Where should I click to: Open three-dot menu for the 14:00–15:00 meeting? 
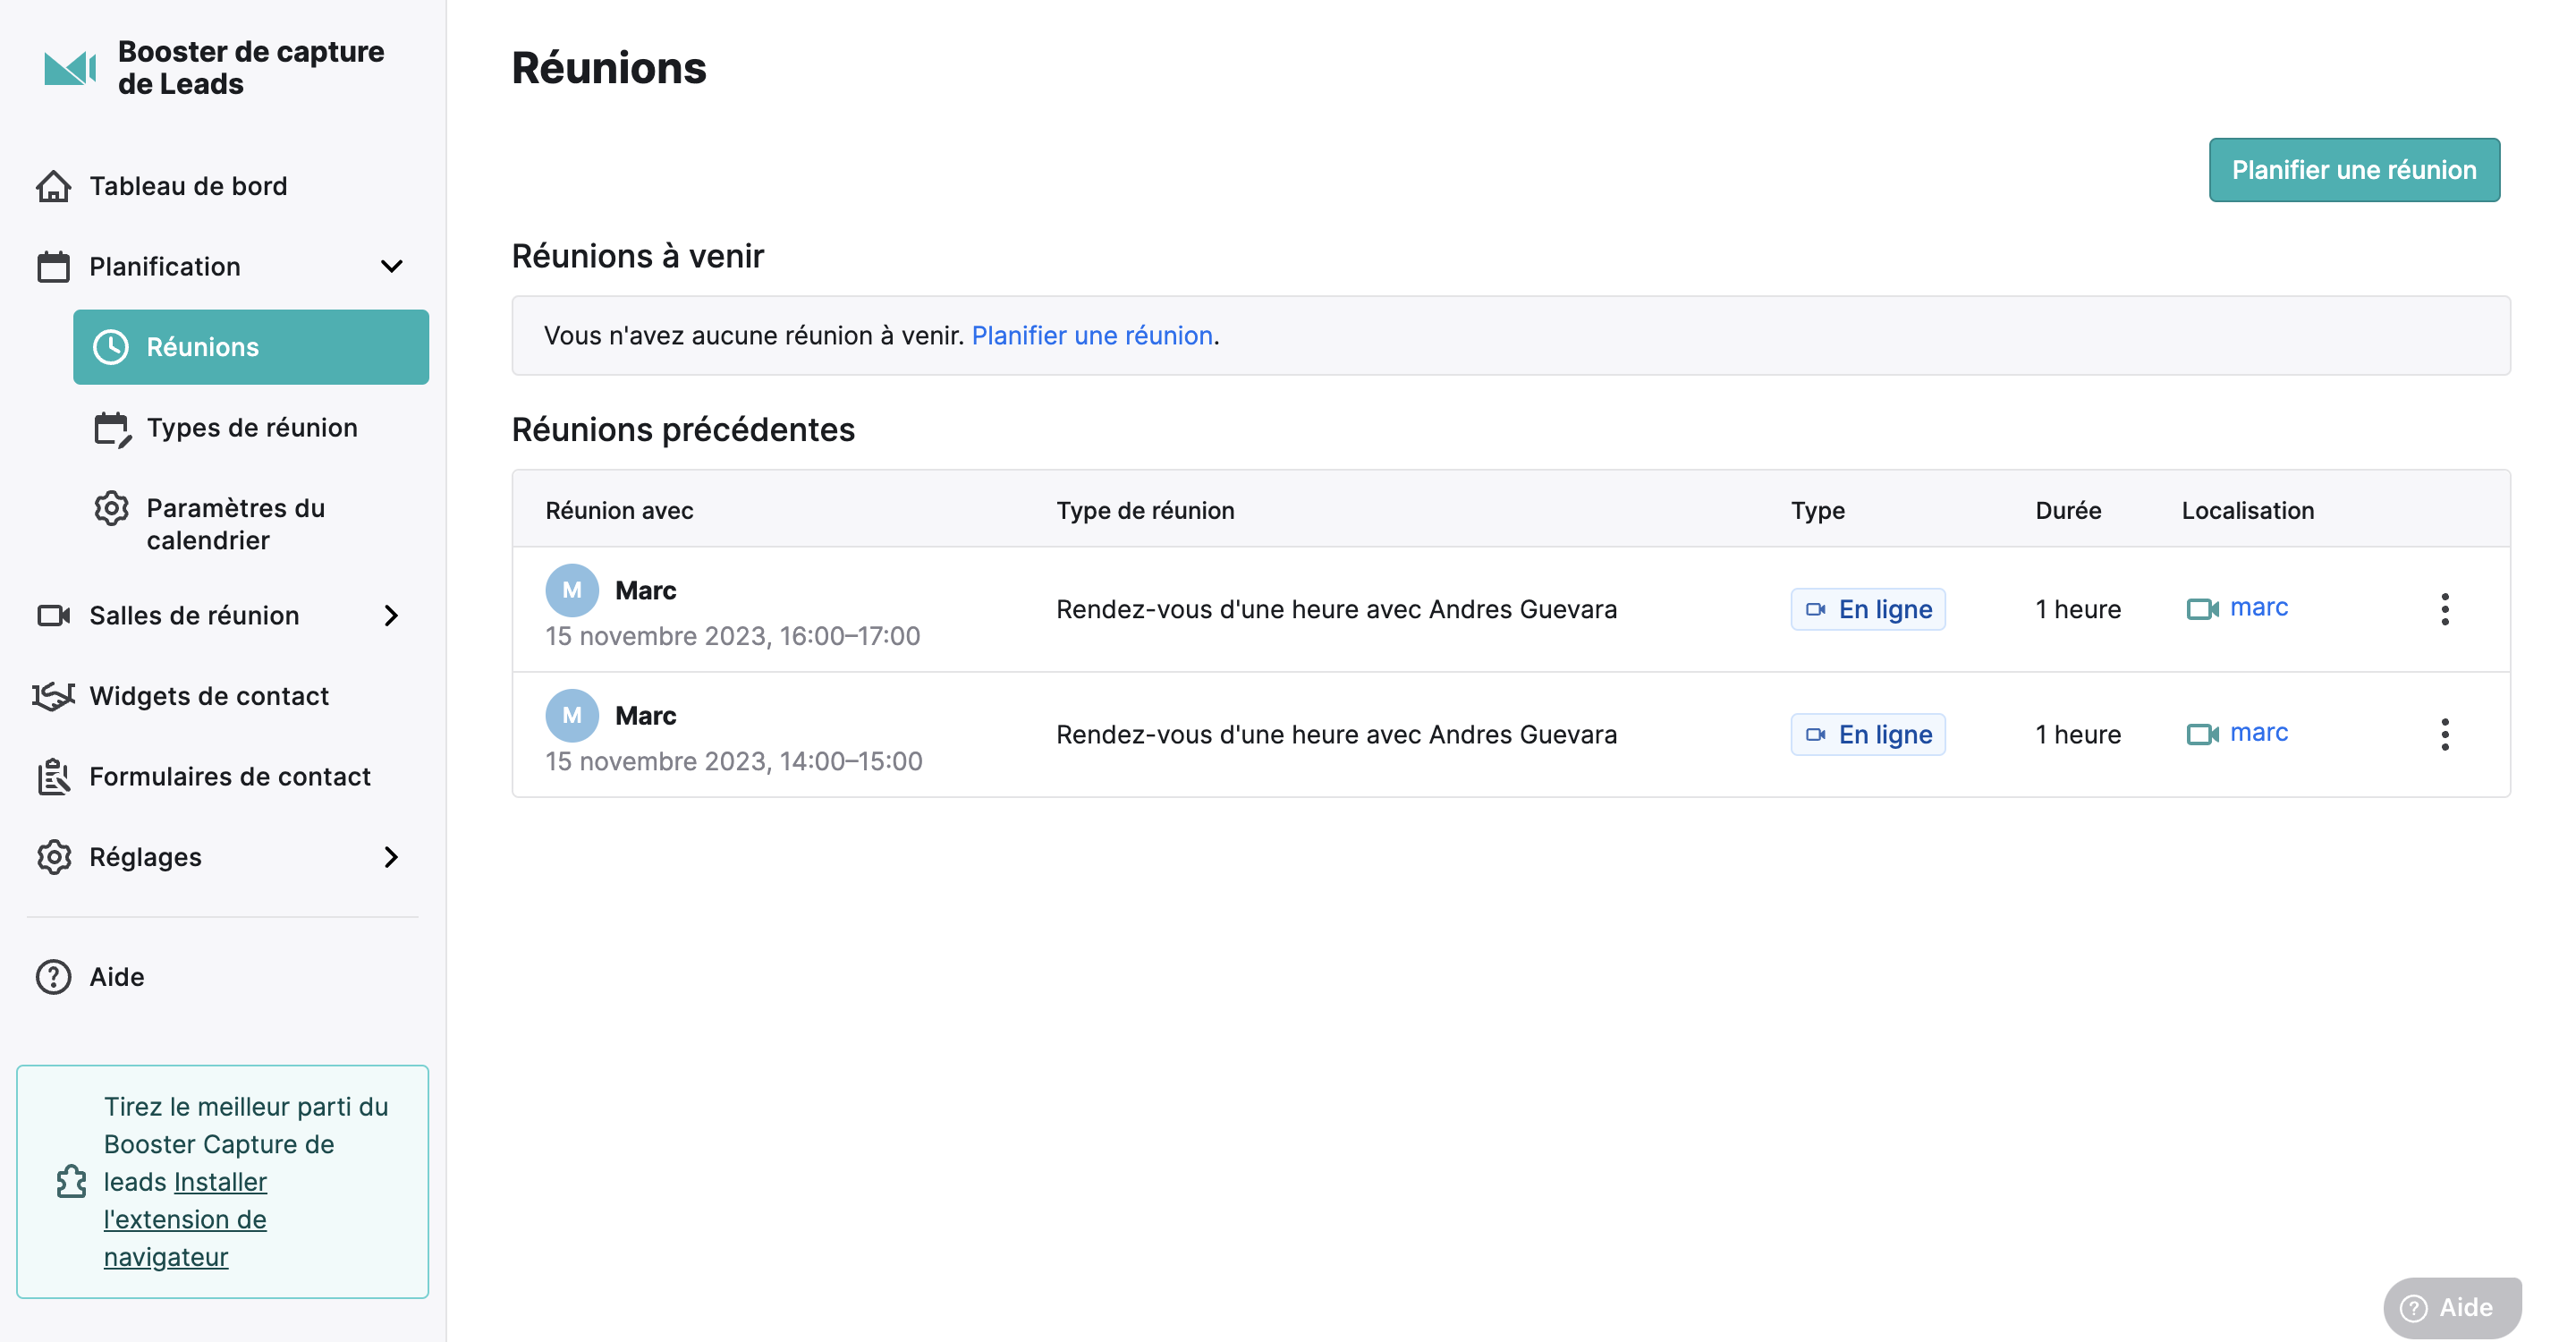[2445, 734]
